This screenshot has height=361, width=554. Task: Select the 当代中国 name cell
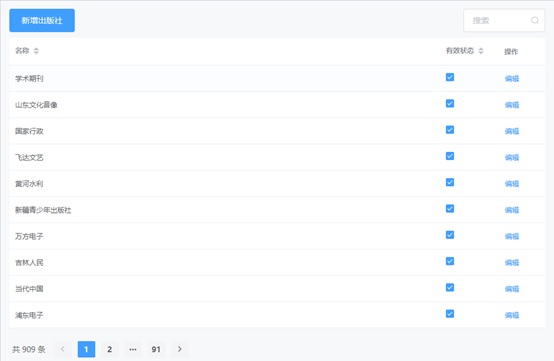[29, 289]
